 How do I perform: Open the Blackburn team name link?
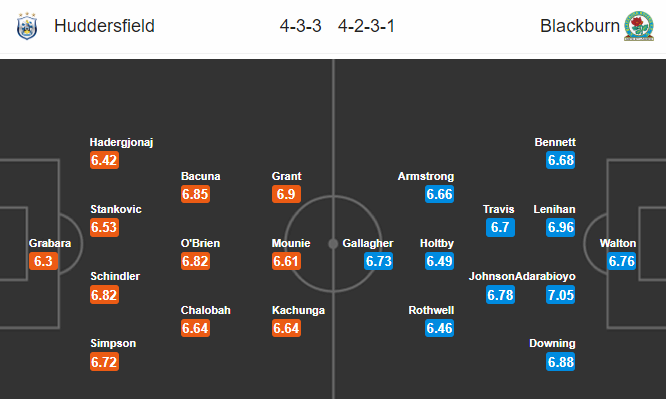click(580, 26)
